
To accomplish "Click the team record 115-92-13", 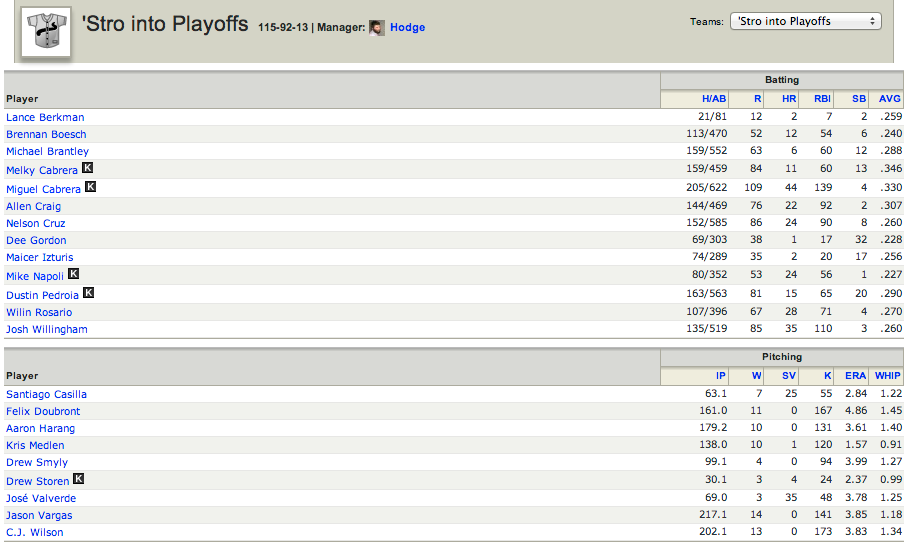I will 283,27.
